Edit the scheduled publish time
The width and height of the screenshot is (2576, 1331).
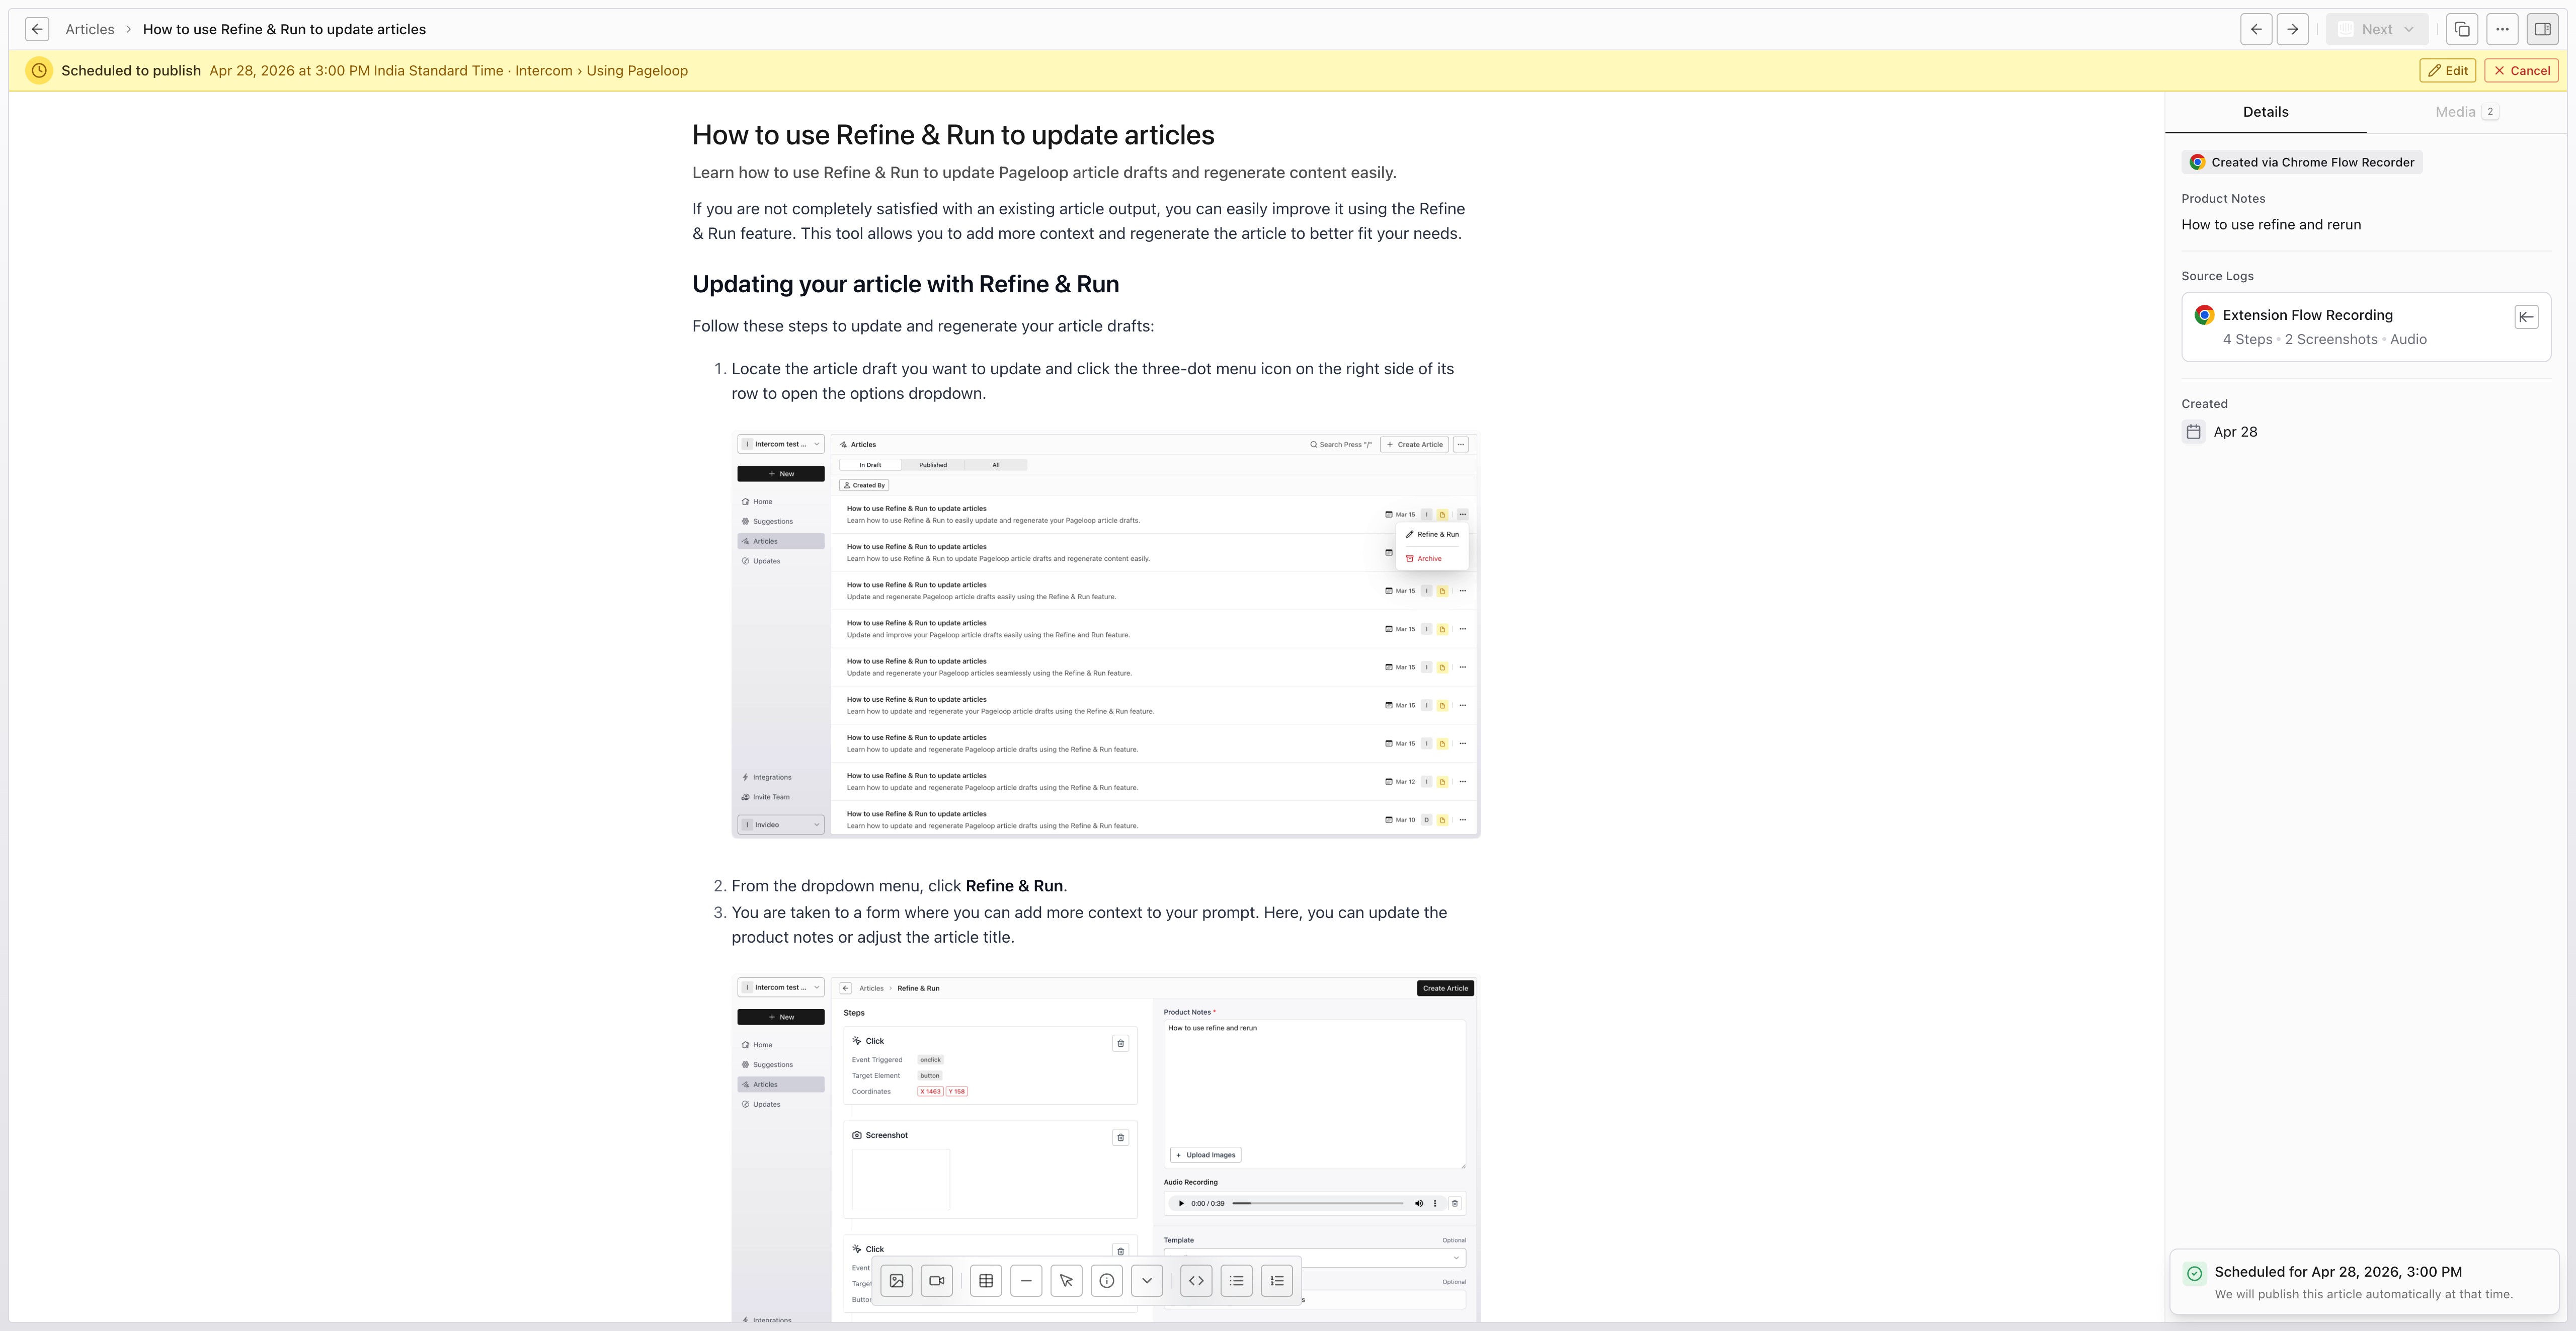(x=2448, y=71)
